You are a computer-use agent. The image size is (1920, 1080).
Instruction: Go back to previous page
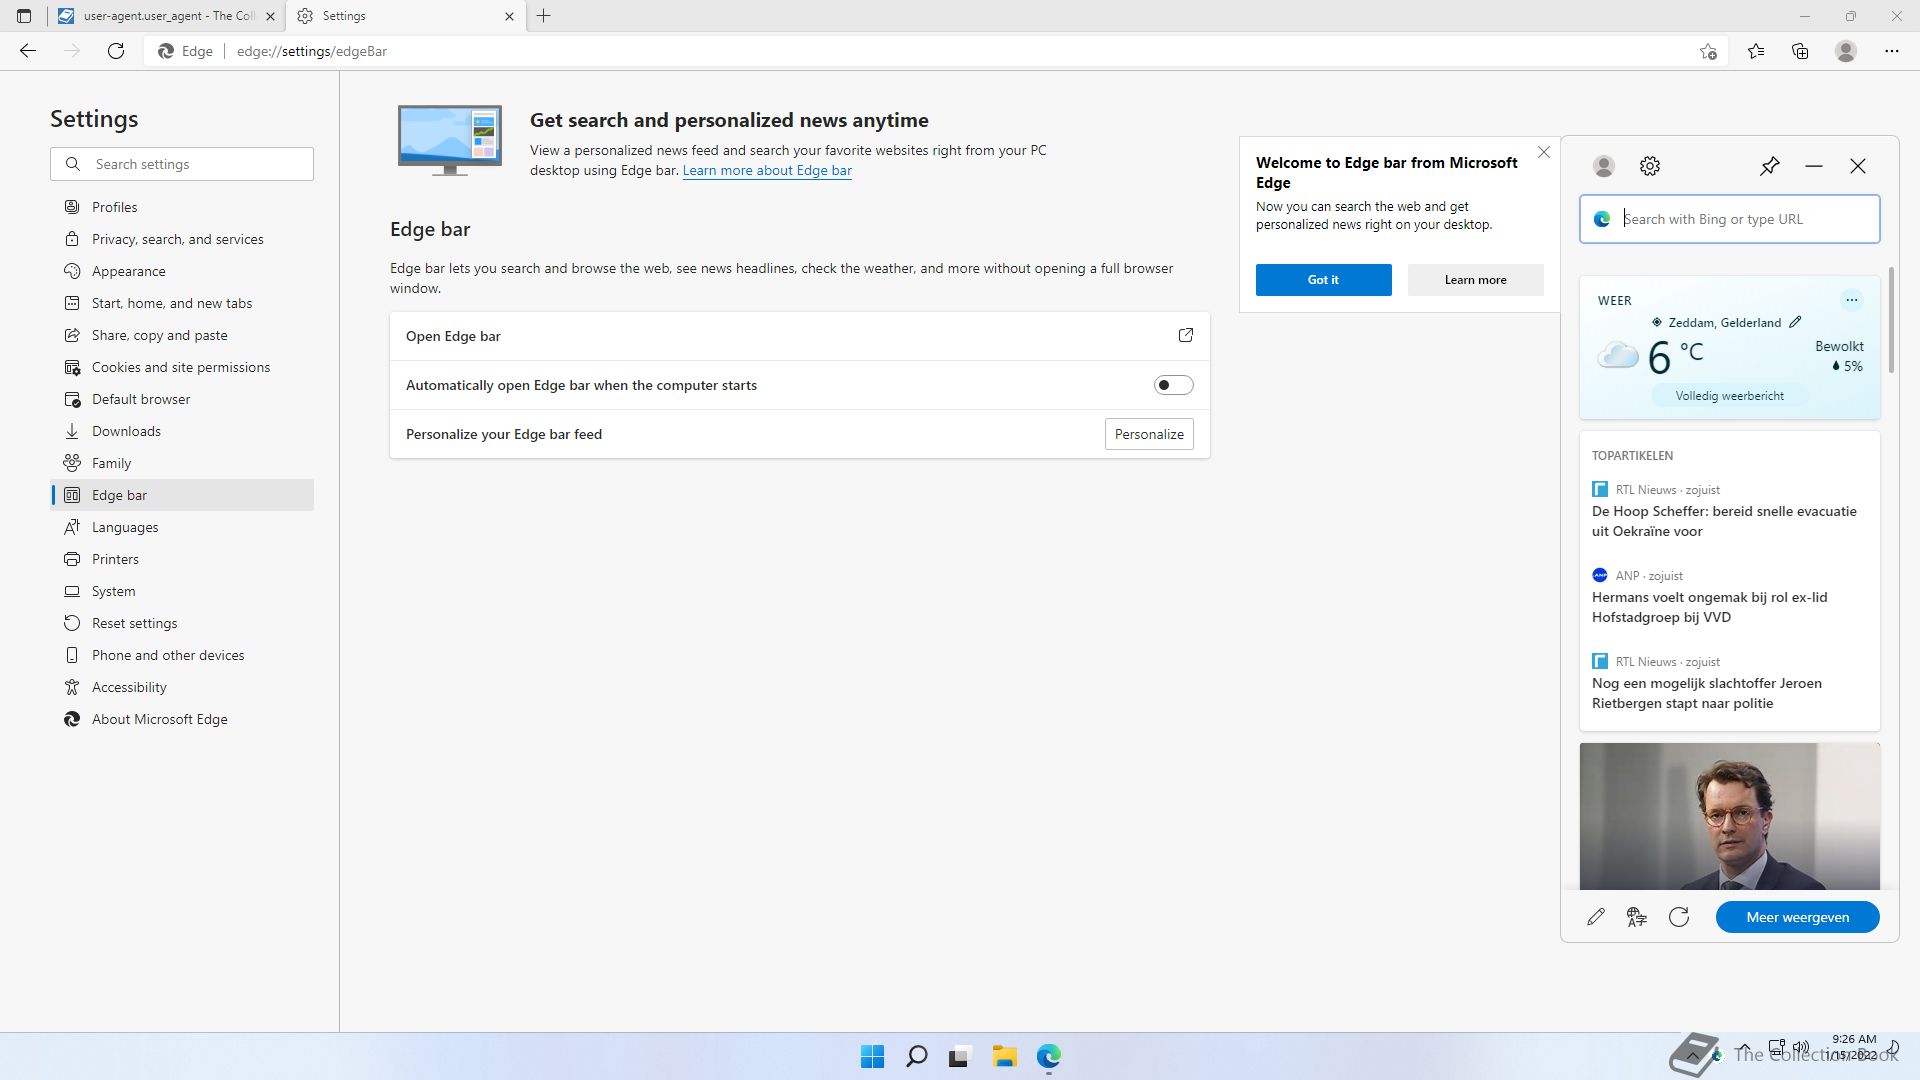(28, 51)
